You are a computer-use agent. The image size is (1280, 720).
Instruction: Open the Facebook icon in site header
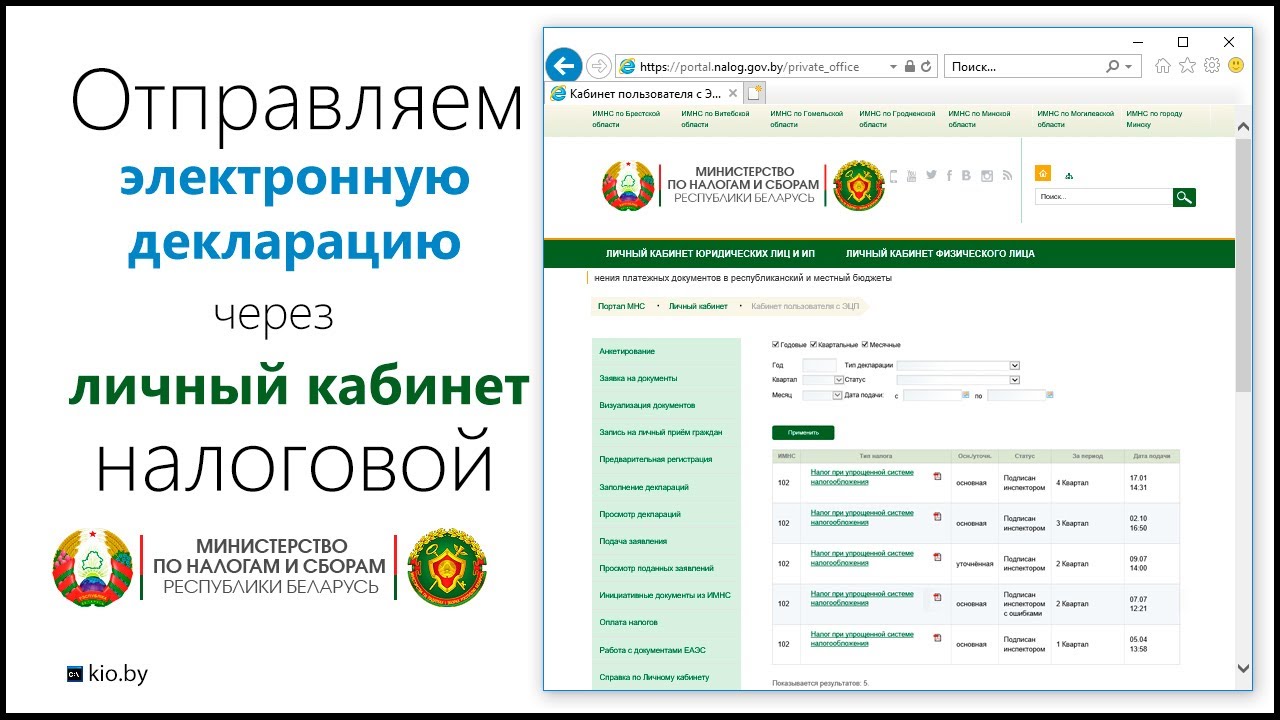pos(949,175)
